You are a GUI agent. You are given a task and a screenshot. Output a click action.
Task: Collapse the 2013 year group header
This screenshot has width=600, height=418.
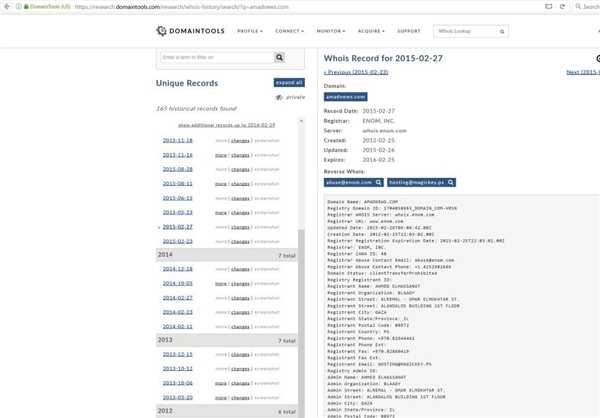click(x=227, y=340)
